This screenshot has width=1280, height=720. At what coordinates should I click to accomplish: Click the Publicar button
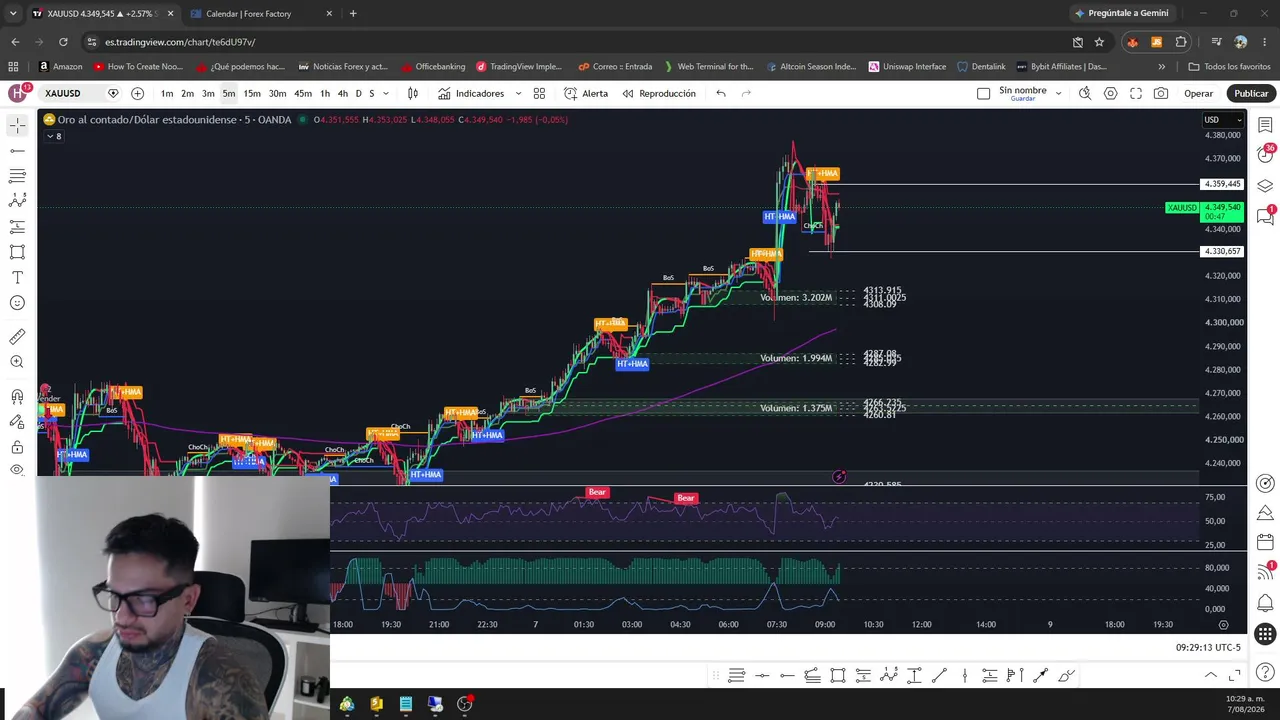click(x=1251, y=93)
